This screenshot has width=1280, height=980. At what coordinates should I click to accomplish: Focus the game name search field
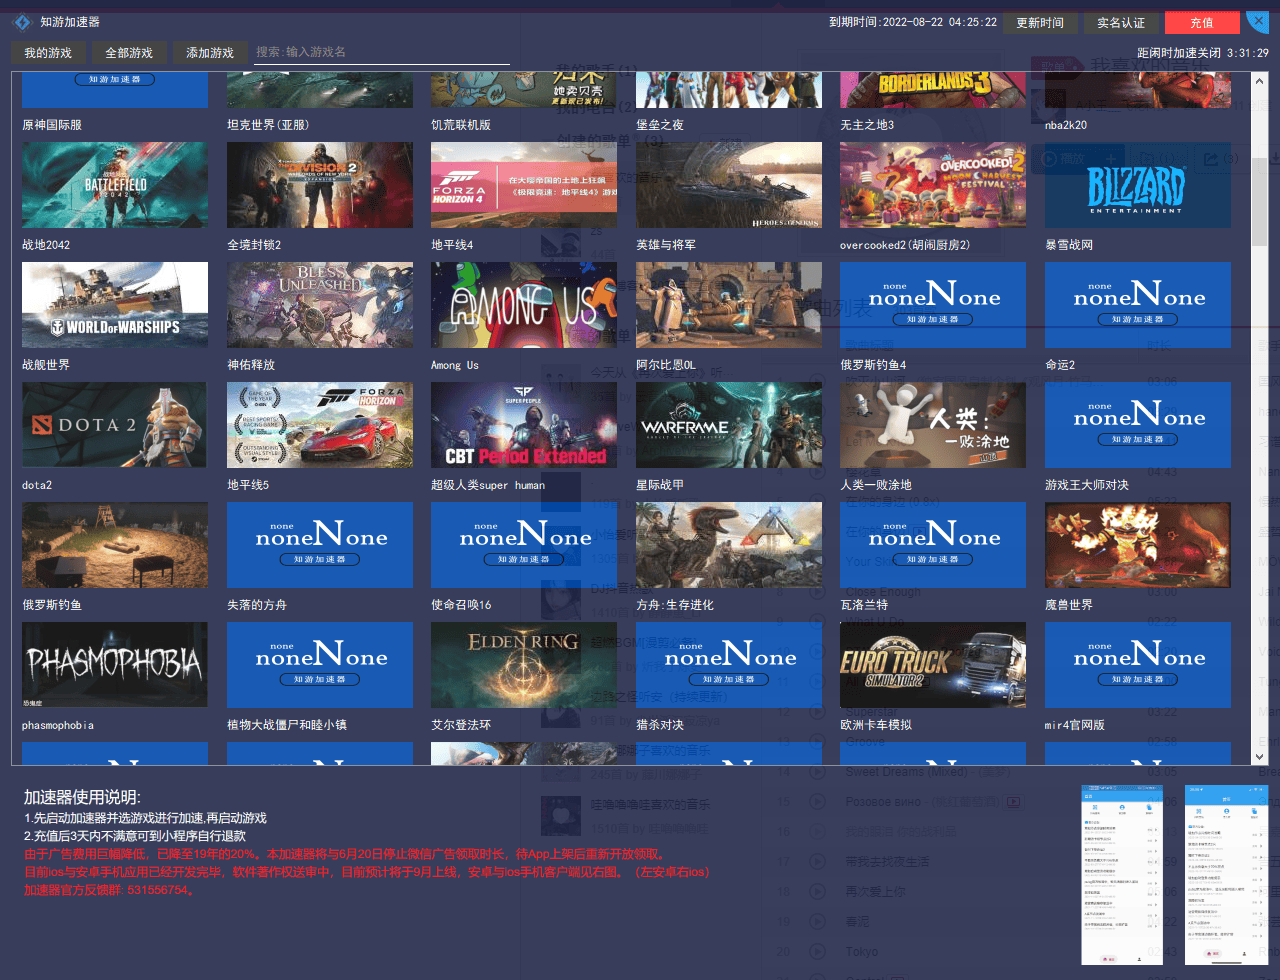(x=382, y=52)
